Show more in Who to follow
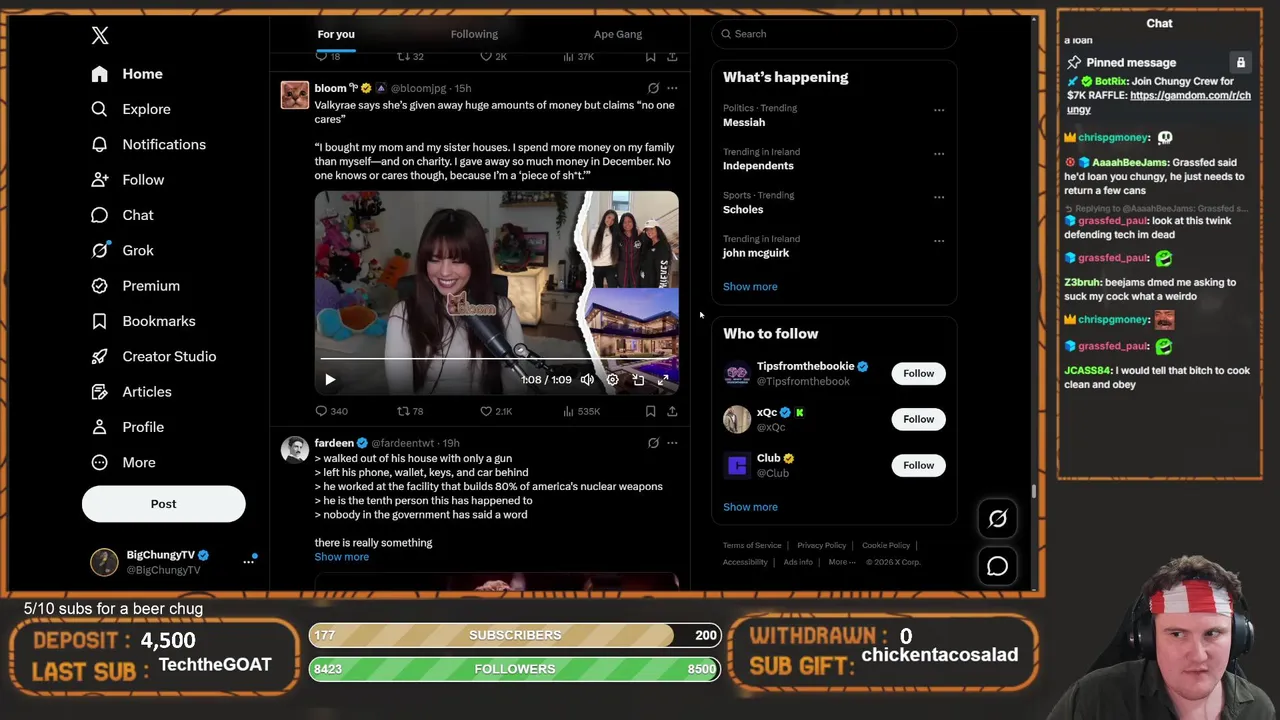Screen dimensions: 1280x720 (750, 507)
